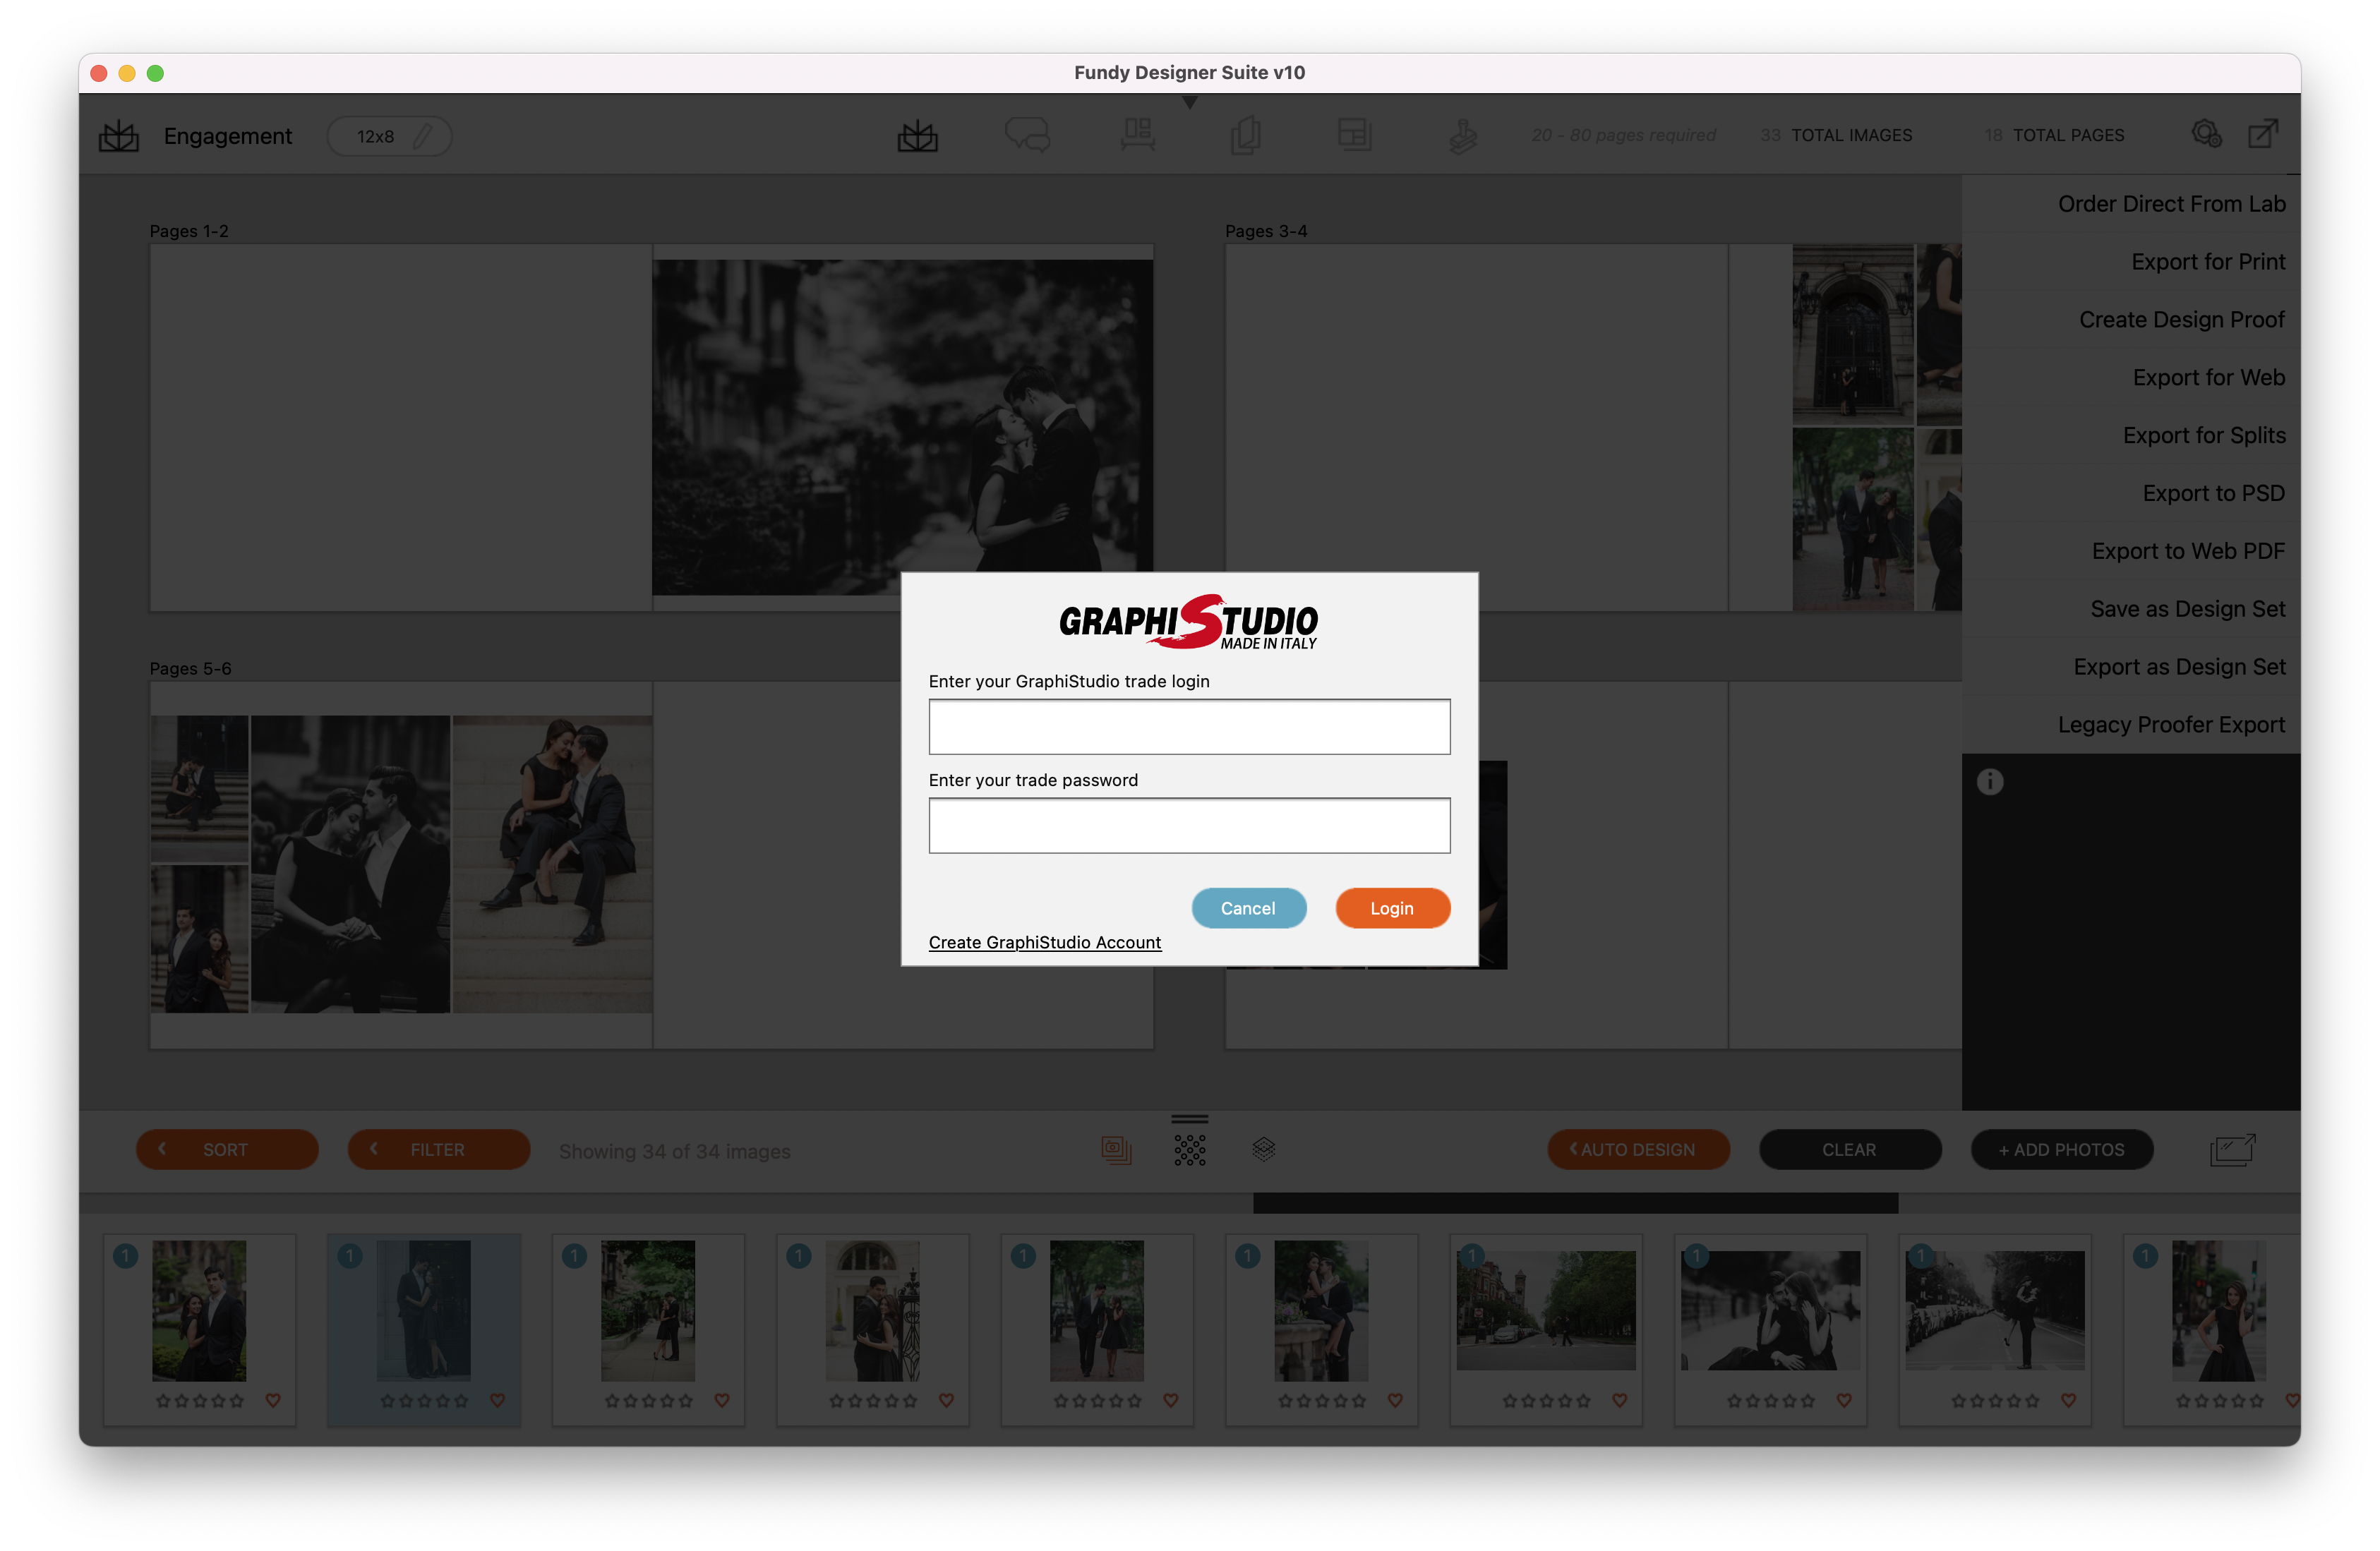
Task: Click the Fundy logo beside Engagement
Action: [119, 136]
